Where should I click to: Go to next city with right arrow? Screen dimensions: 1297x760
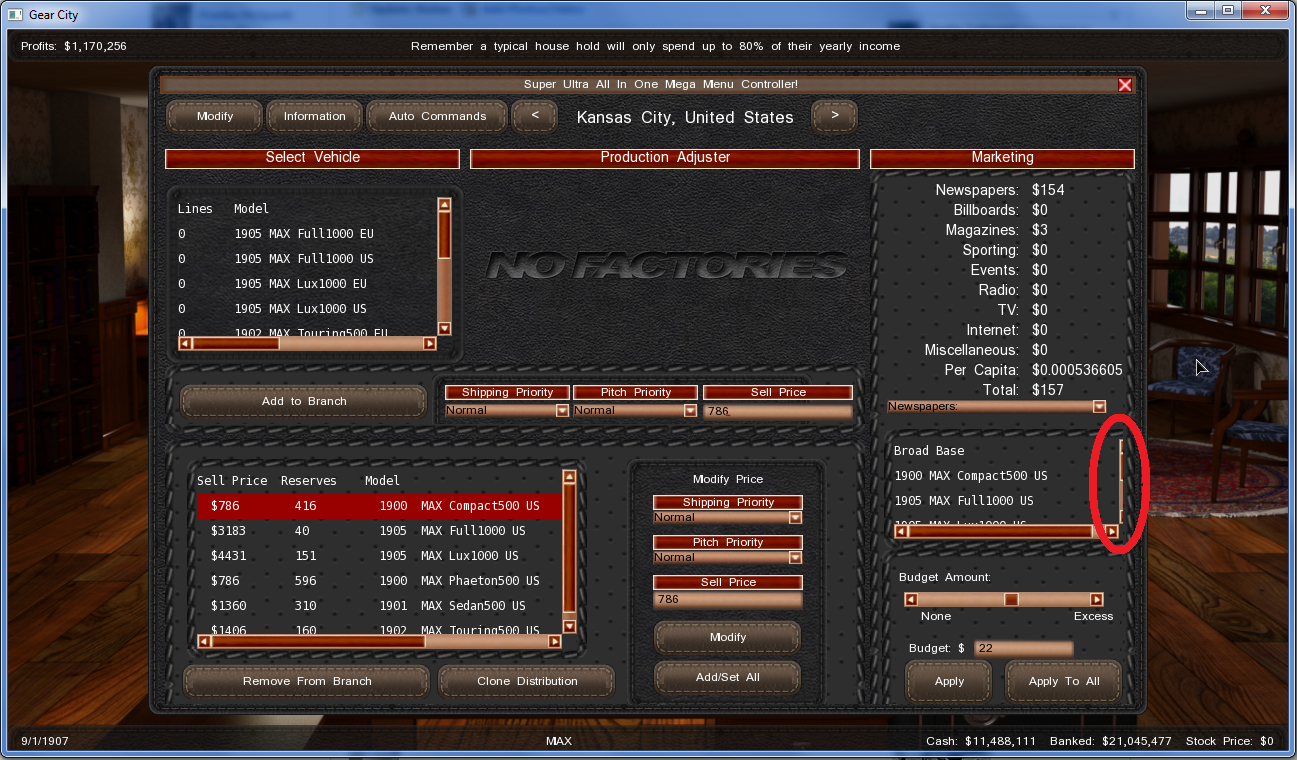[x=834, y=116]
